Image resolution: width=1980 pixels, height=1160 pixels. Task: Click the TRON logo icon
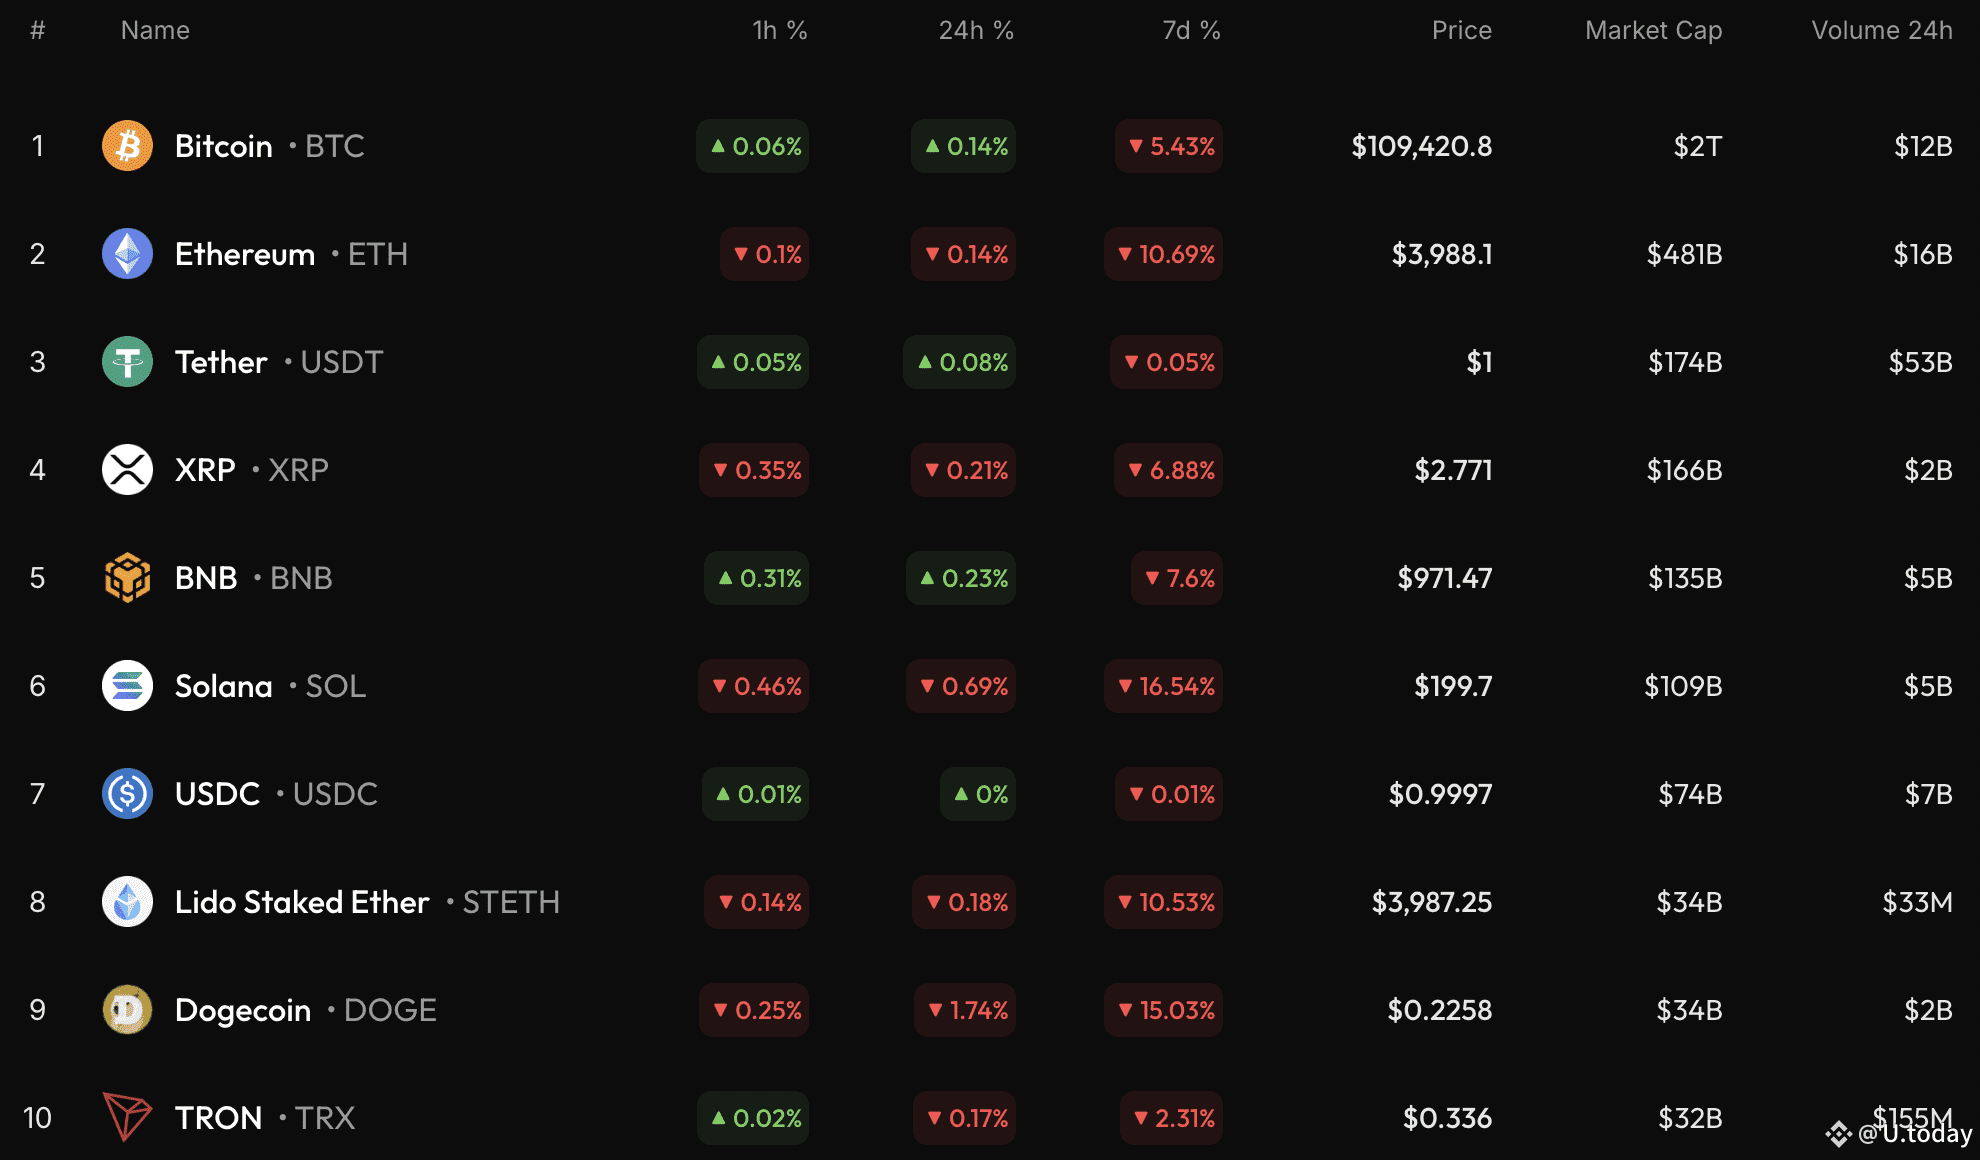point(127,1117)
